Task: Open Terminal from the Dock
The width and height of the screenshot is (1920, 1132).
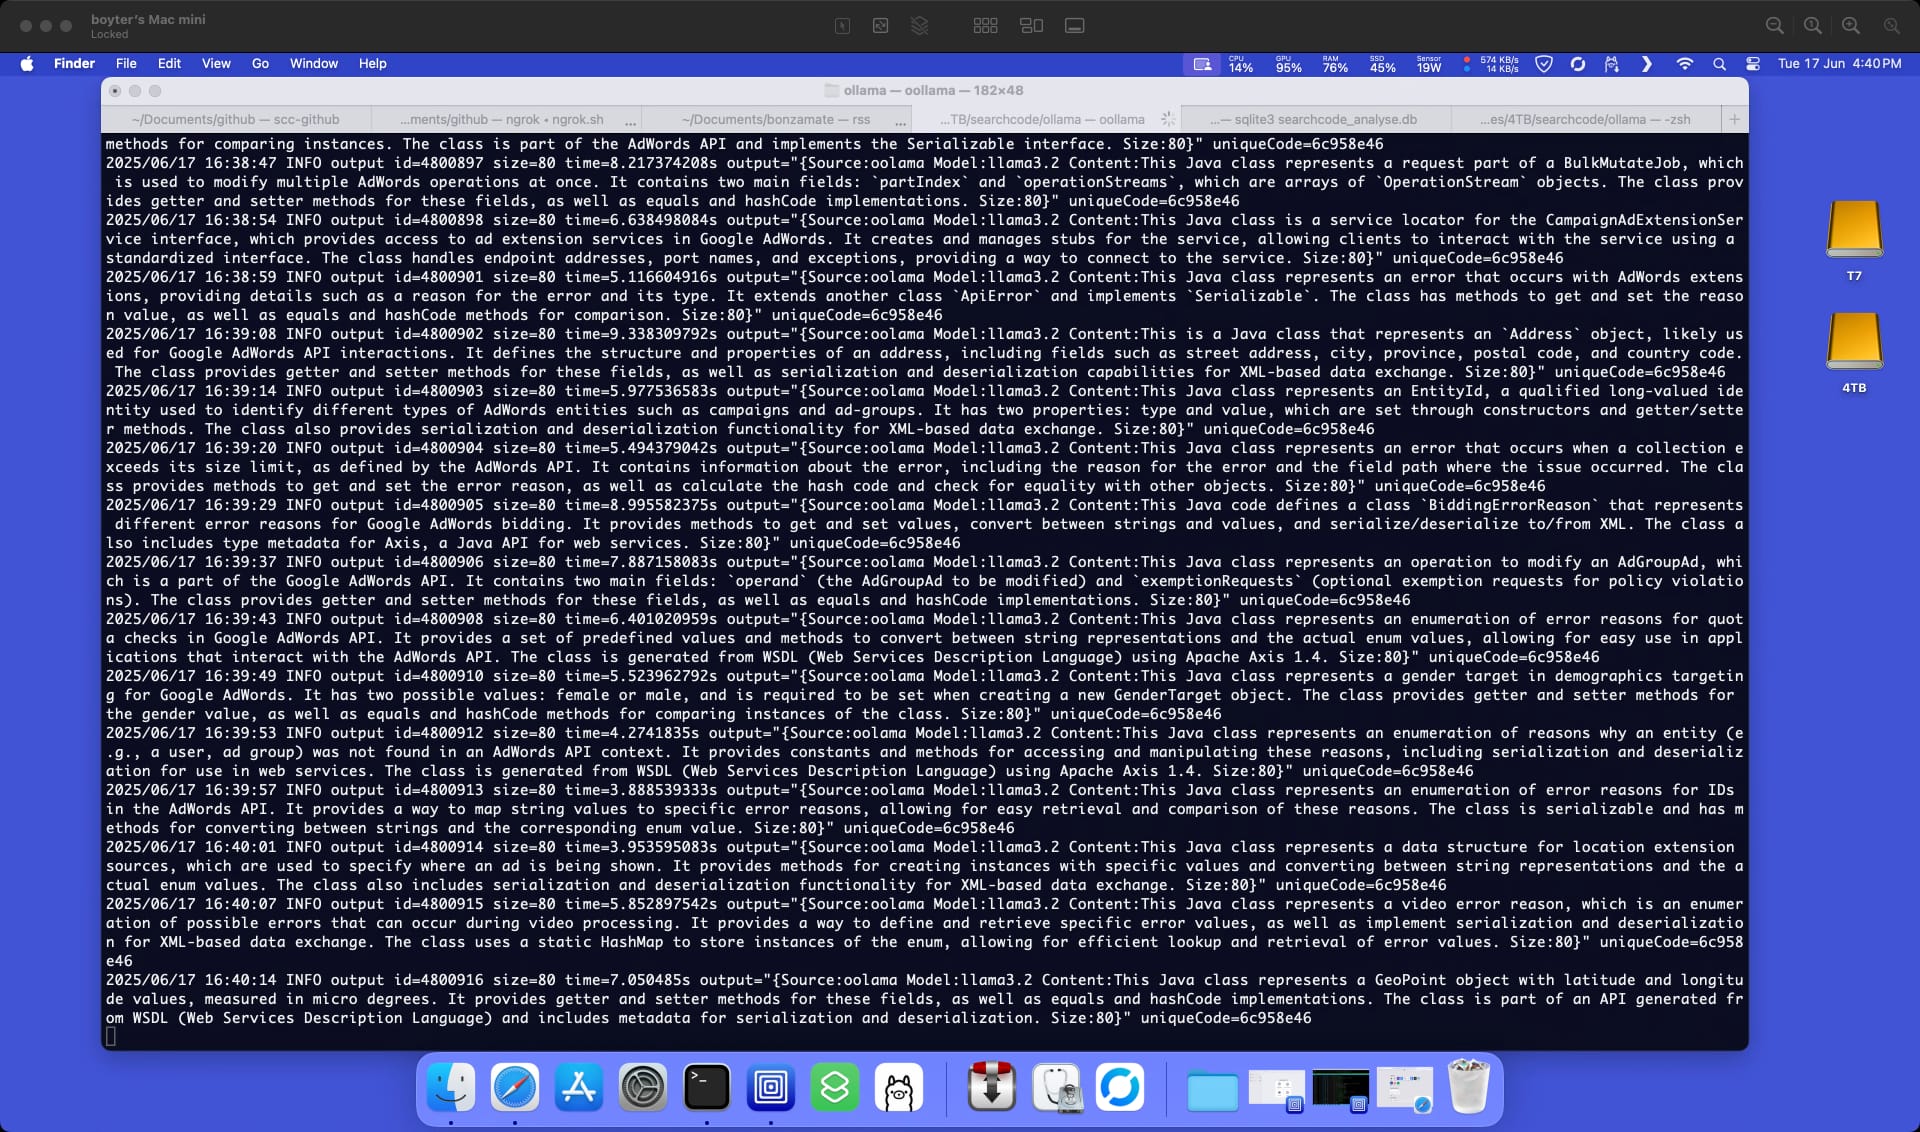Action: click(707, 1087)
